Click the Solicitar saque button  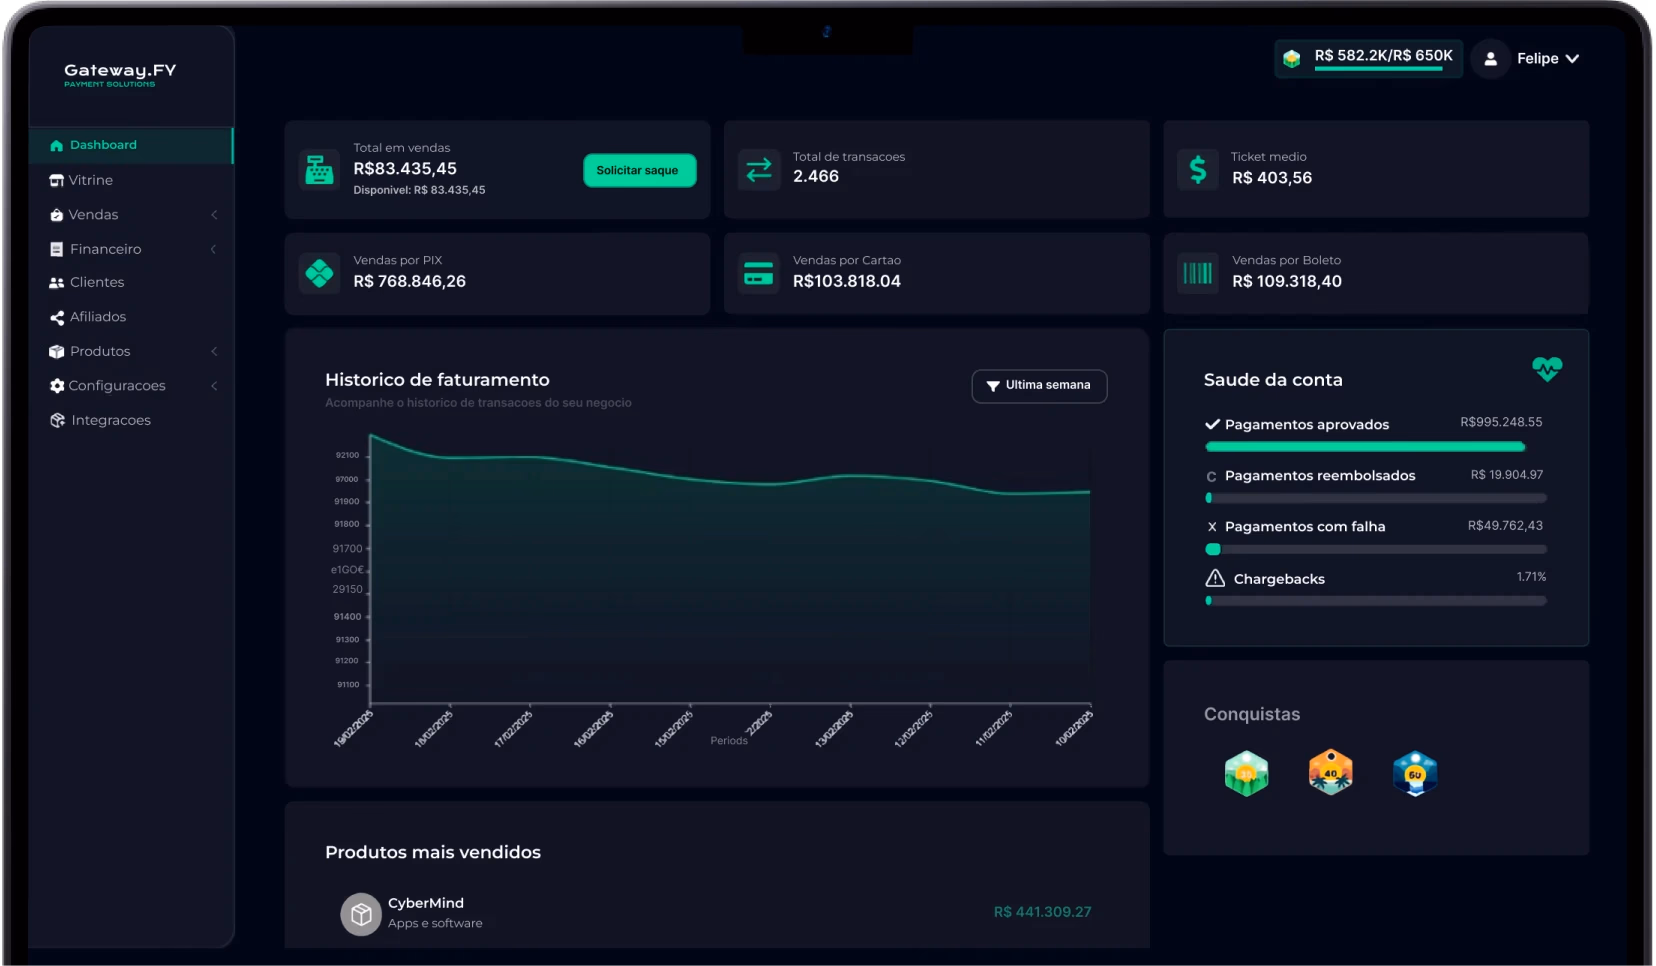[639, 170]
